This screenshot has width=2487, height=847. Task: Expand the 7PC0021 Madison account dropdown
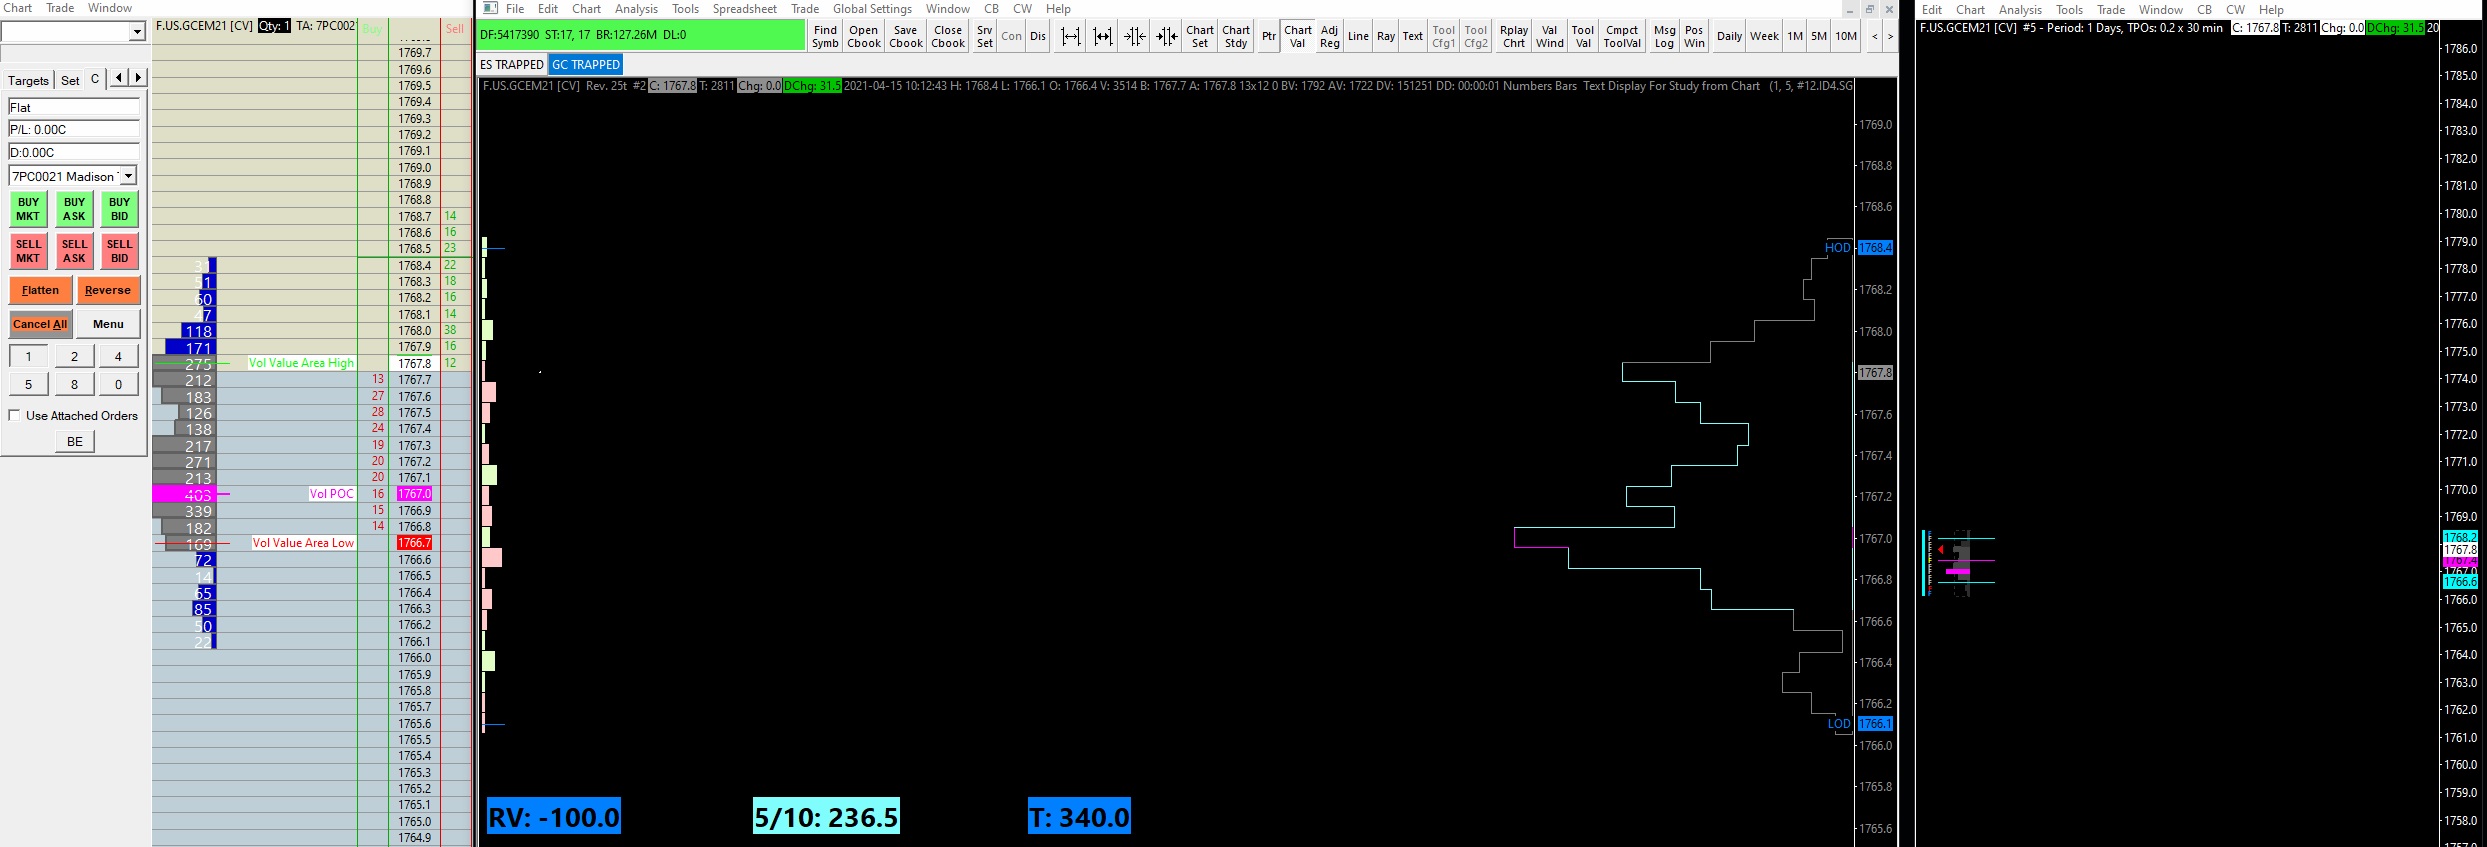pos(128,176)
